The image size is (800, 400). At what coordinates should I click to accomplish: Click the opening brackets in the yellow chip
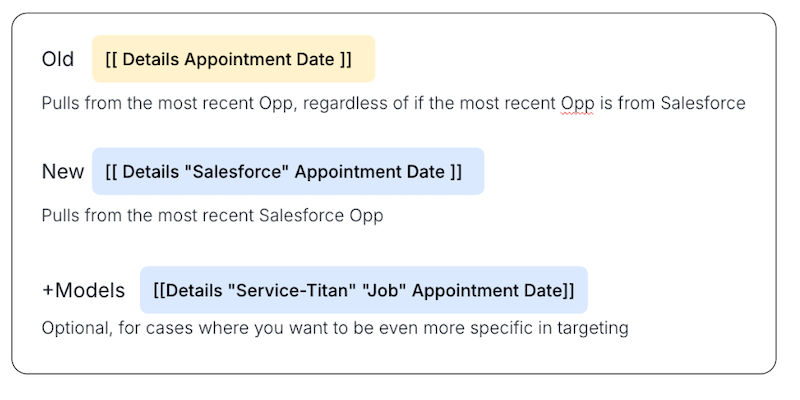click(x=111, y=59)
